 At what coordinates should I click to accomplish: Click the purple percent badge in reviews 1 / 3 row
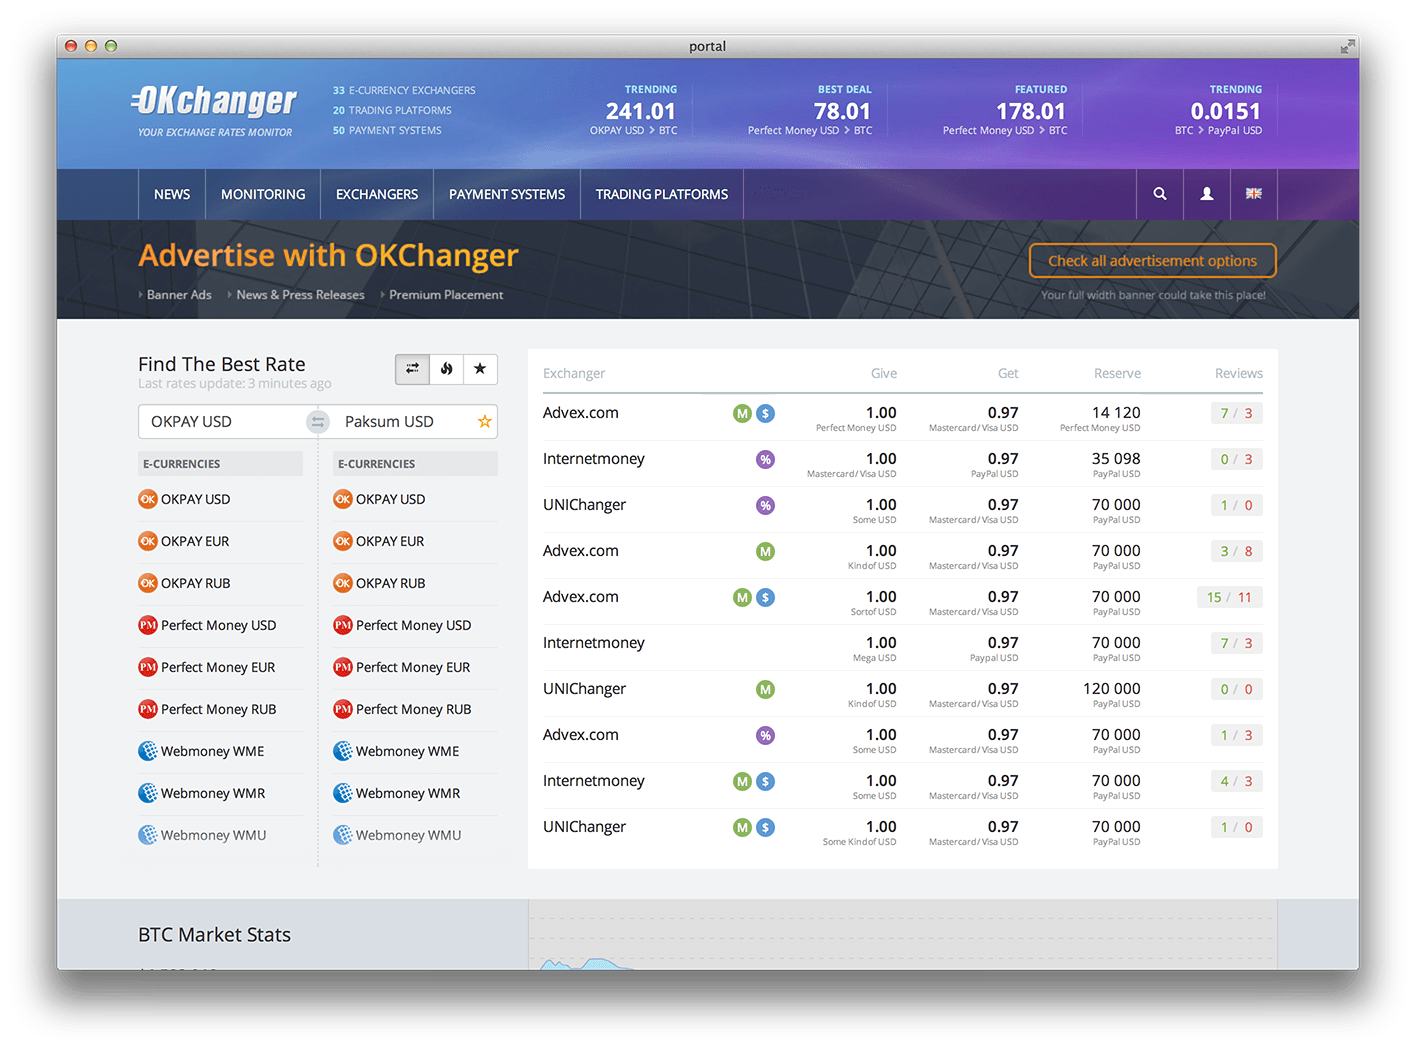[765, 735]
